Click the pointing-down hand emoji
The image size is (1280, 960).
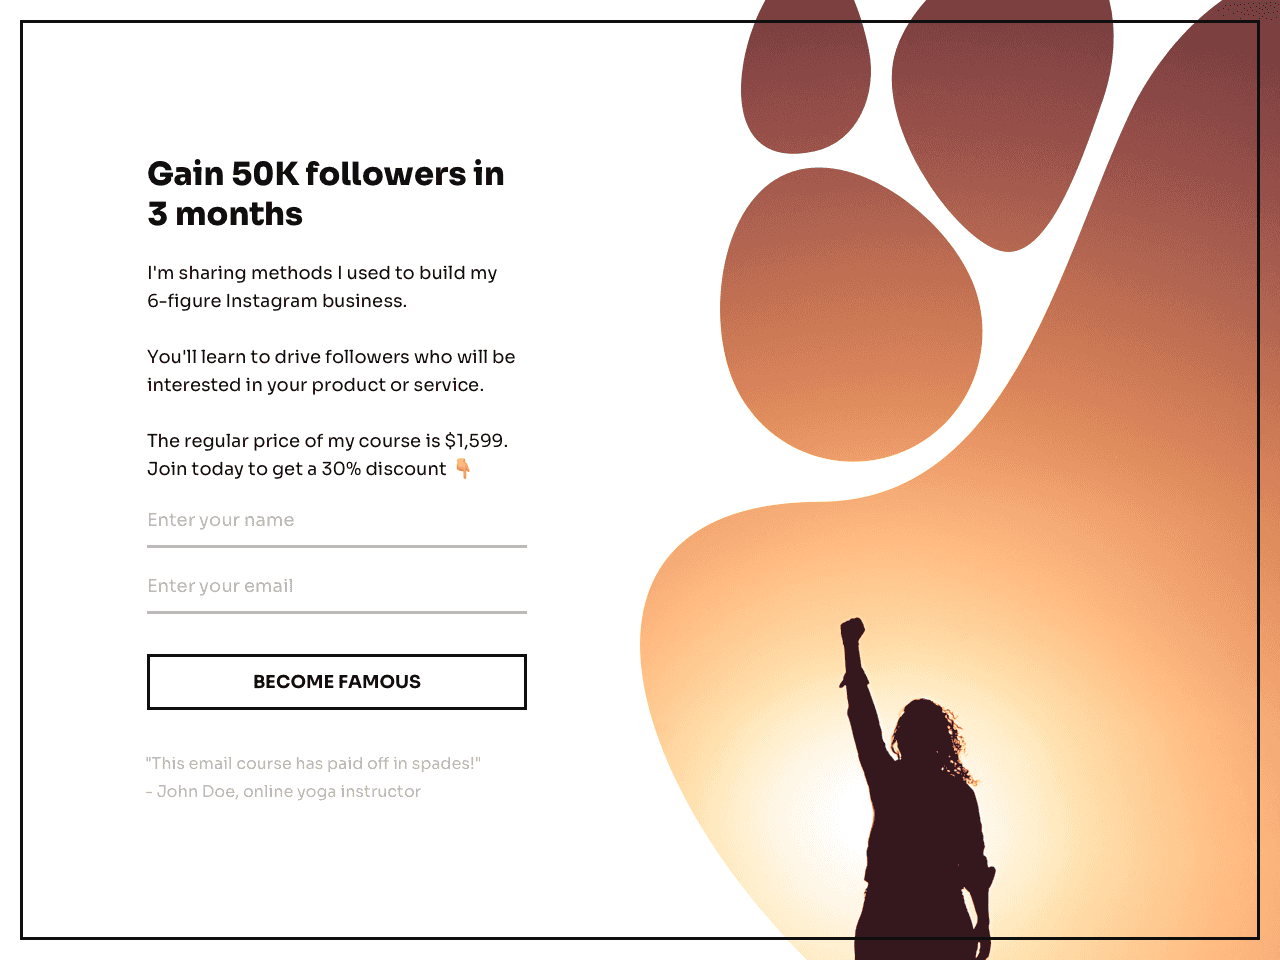click(463, 469)
